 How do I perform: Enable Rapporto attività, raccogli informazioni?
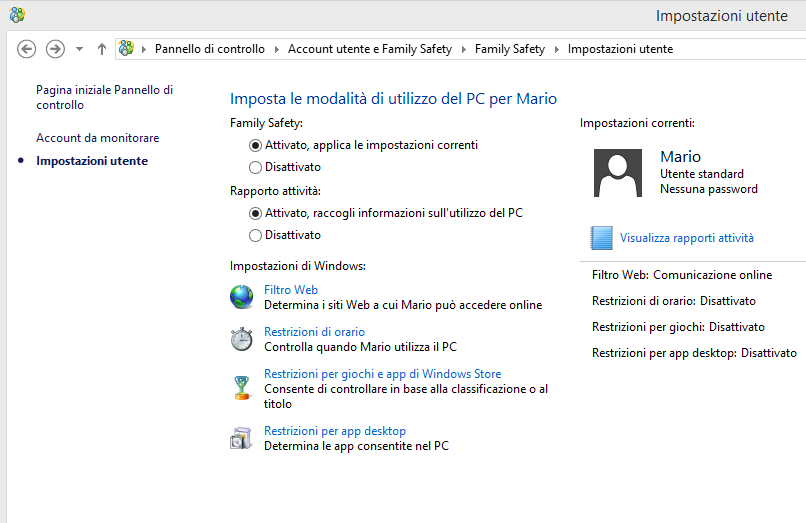click(x=386, y=213)
